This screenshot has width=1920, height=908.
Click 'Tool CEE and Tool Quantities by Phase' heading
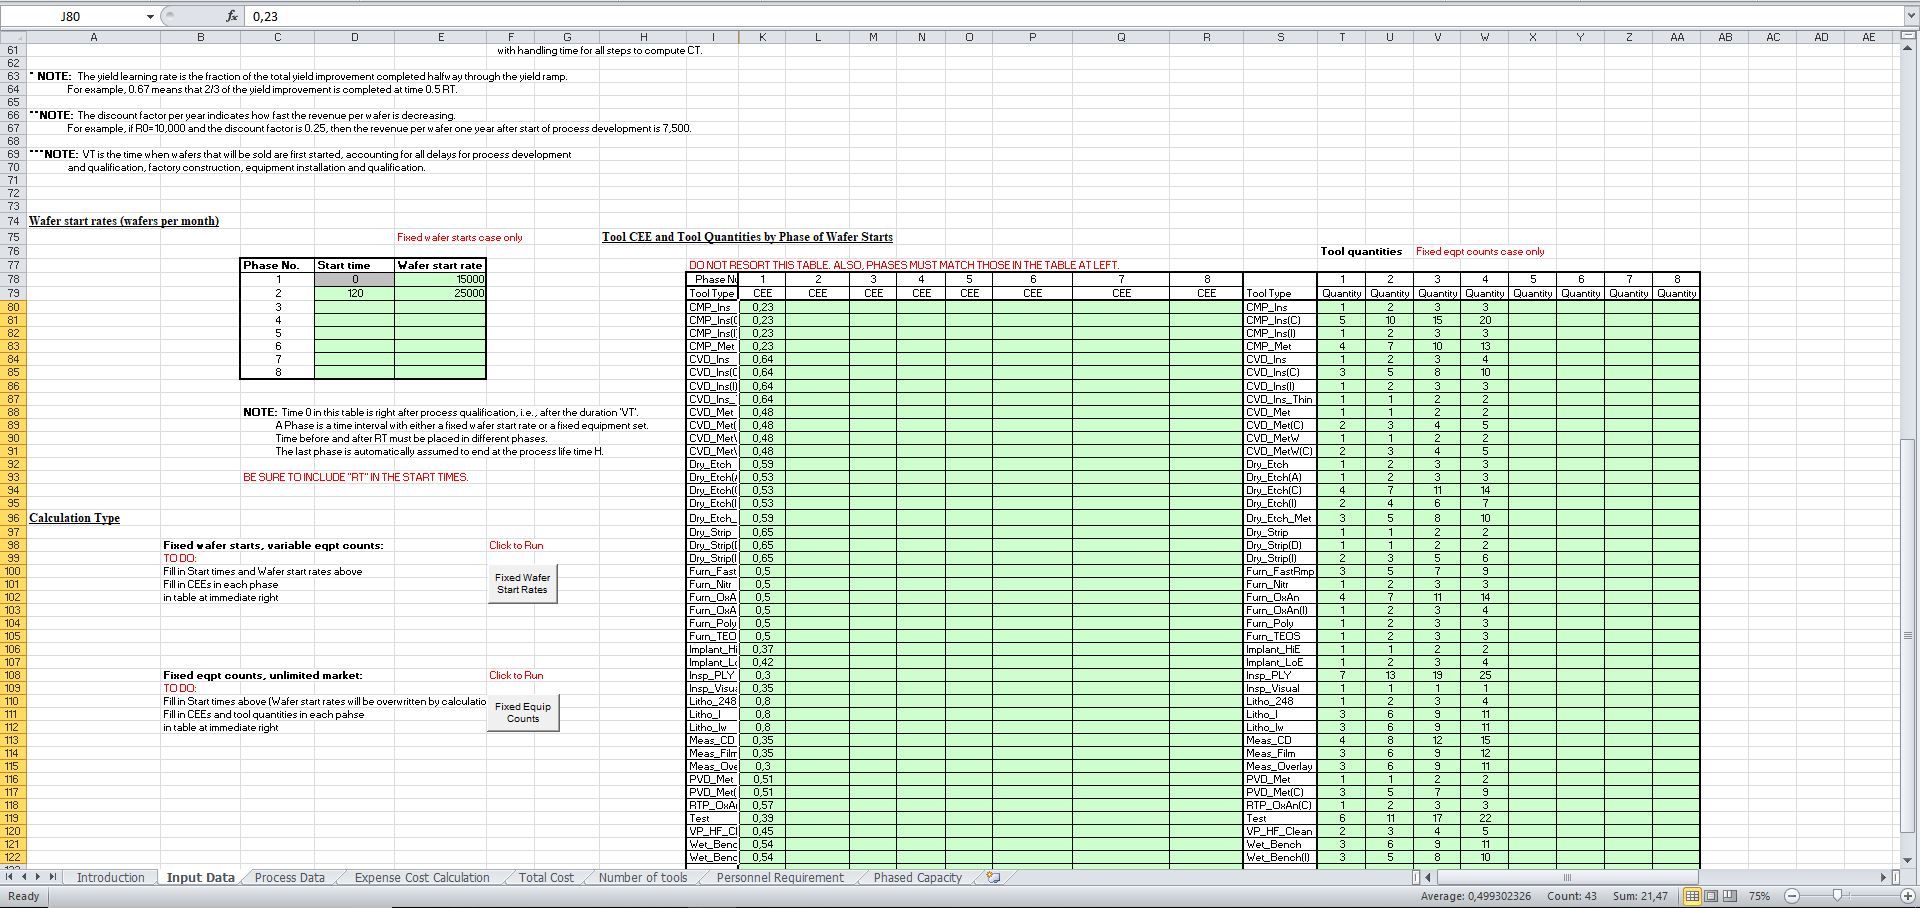point(747,237)
